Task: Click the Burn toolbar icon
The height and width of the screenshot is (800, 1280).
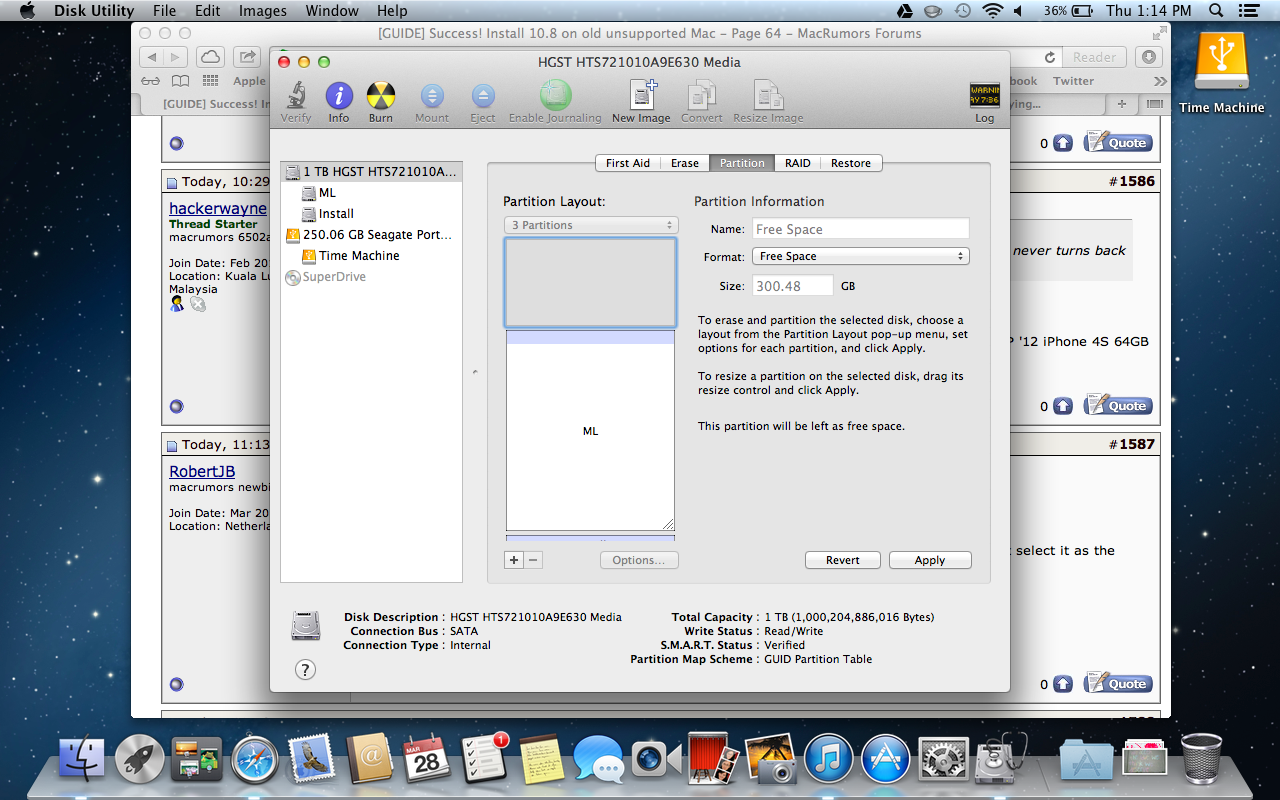Action: (x=381, y=102)
